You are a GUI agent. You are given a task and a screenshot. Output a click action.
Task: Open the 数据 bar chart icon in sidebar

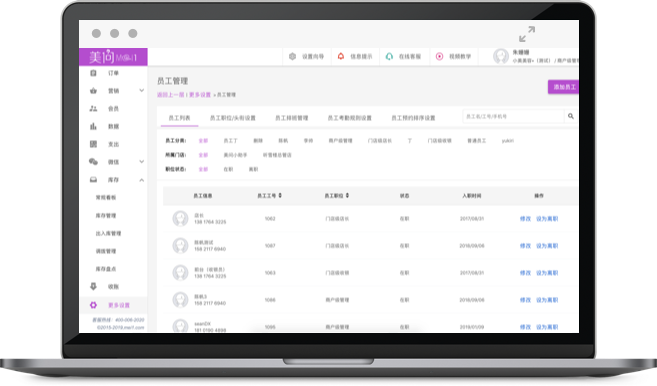(x=93, y=126)
